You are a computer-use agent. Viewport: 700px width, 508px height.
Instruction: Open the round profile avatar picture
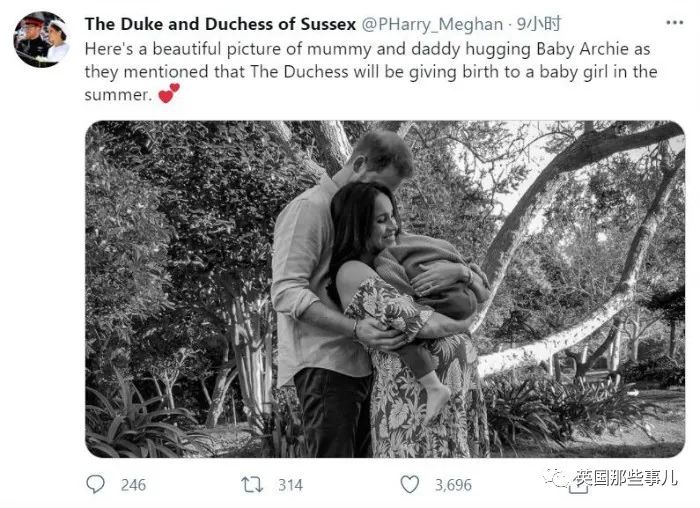point(41,39)
